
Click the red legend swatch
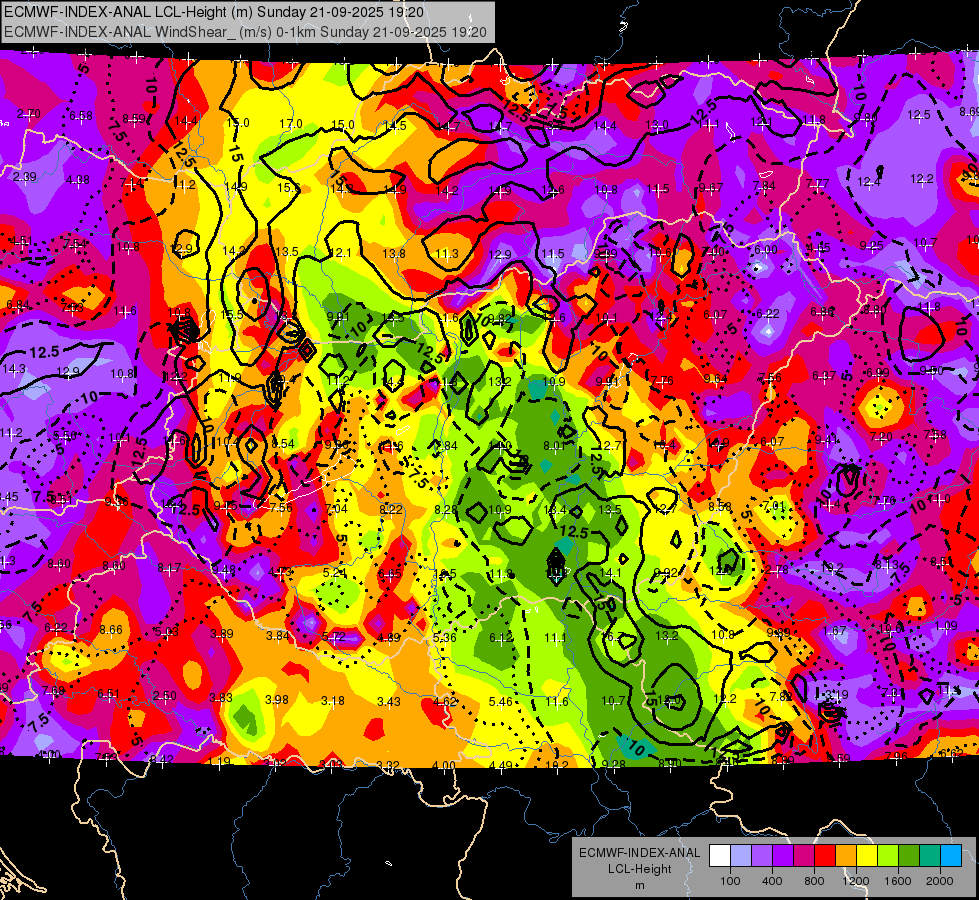pyautogui.click(x=825, y=856)
